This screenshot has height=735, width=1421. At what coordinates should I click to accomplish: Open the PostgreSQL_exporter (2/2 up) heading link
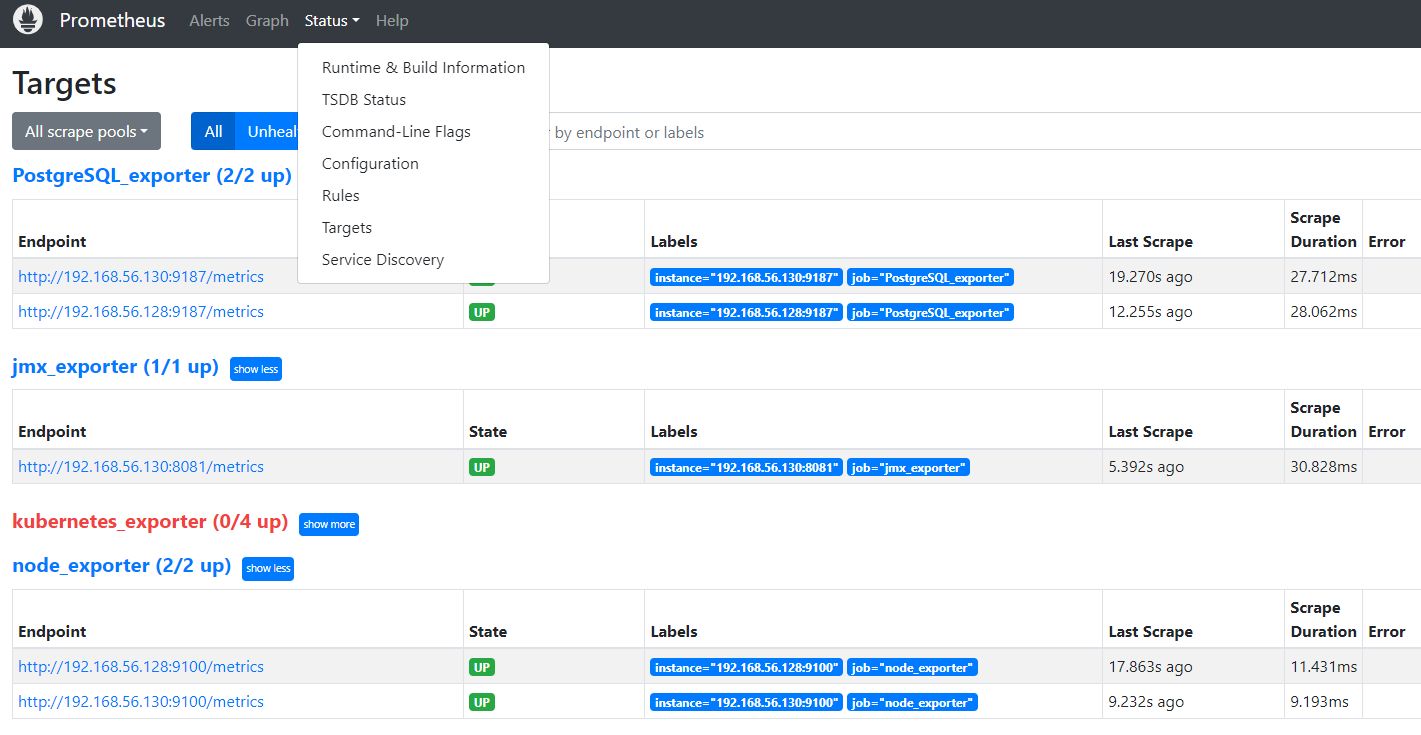coord(152,176)
